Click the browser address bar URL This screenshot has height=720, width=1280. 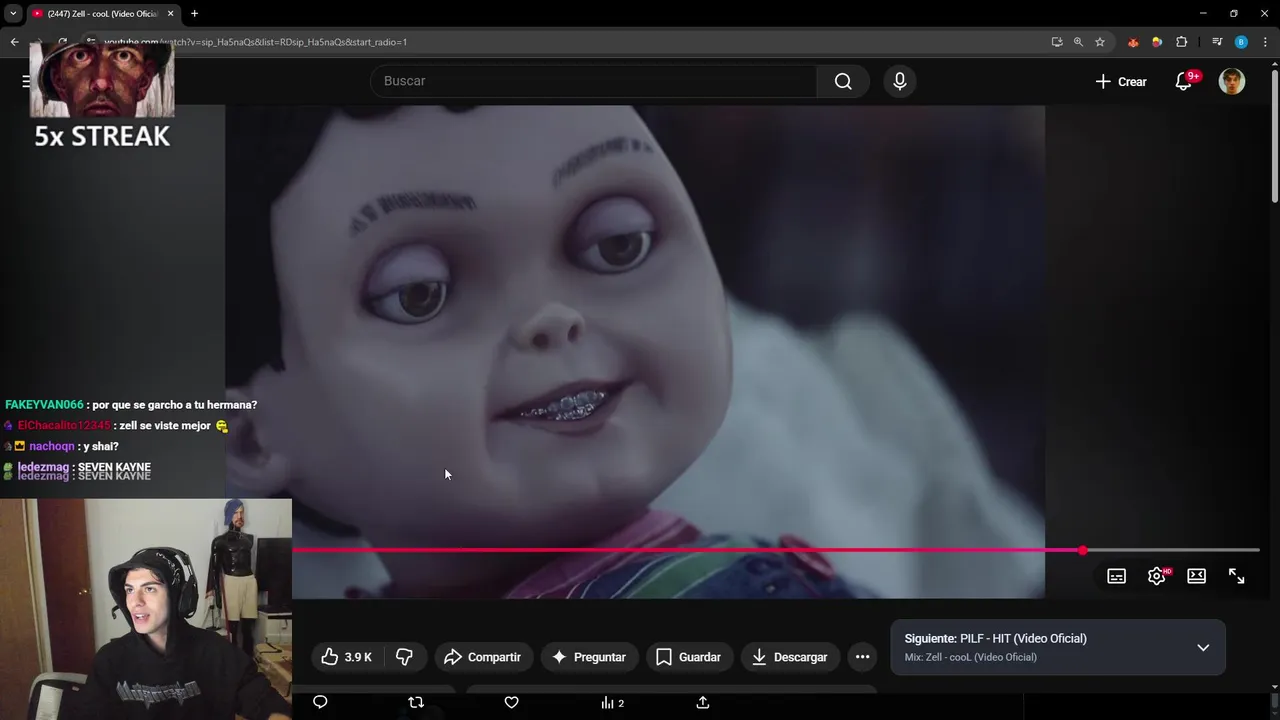tap(255, 42)
